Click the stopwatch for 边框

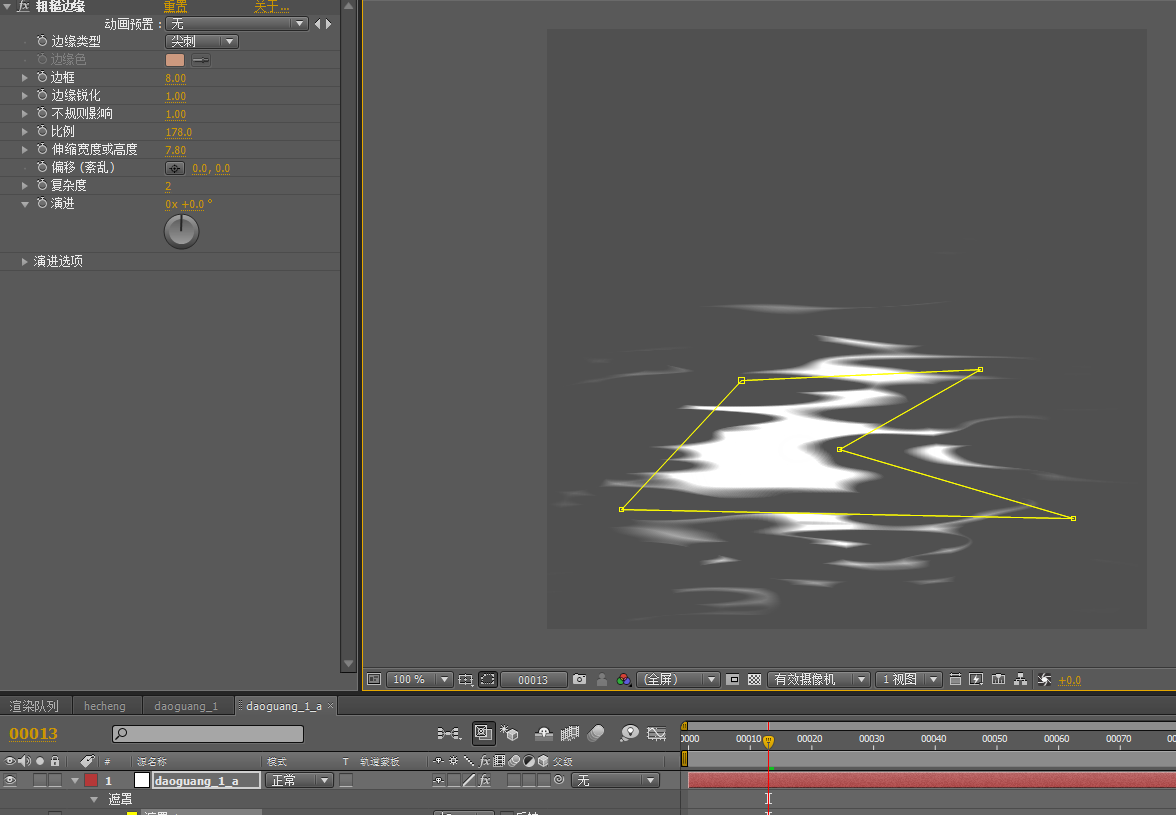[42, 77]
